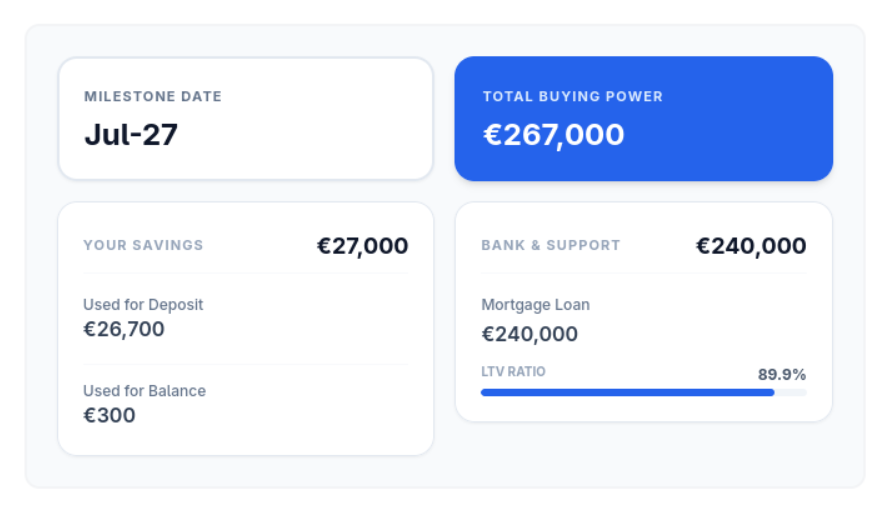Click the Bank & Support header label

(x=551, y=245)
